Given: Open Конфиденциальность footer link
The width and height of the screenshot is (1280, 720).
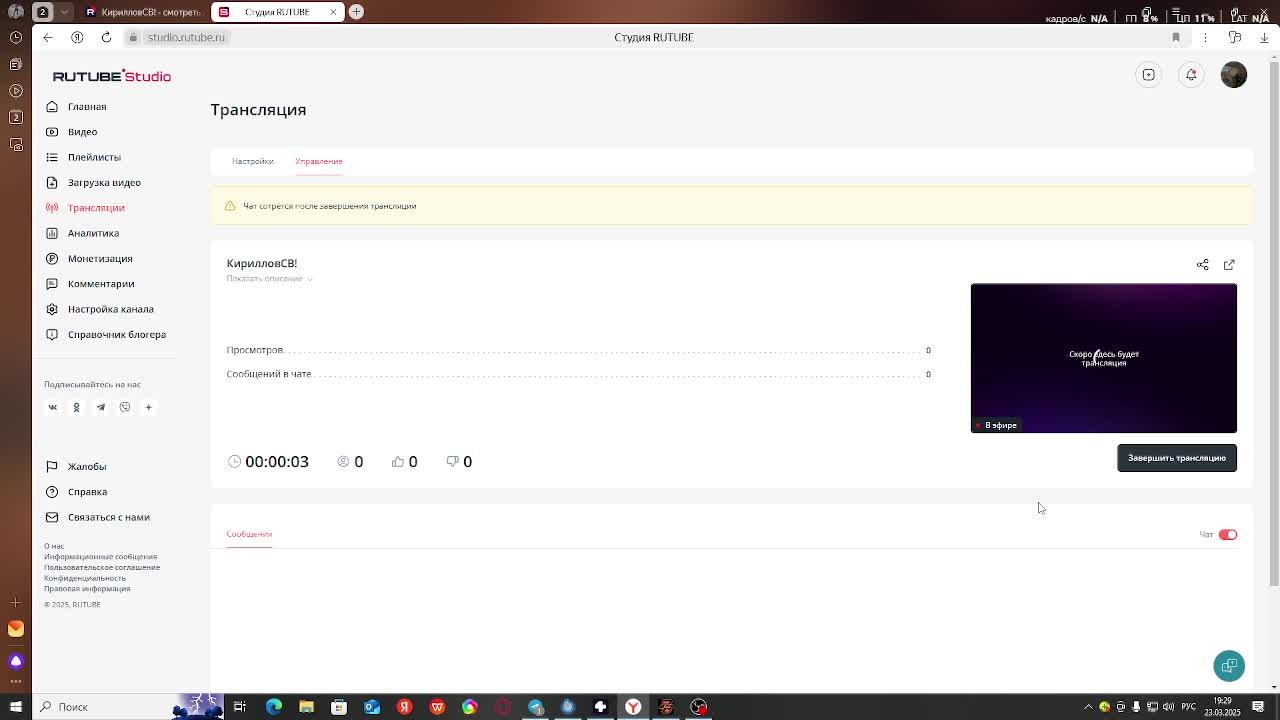Looking at the screenshot, I should pos(85,578).
